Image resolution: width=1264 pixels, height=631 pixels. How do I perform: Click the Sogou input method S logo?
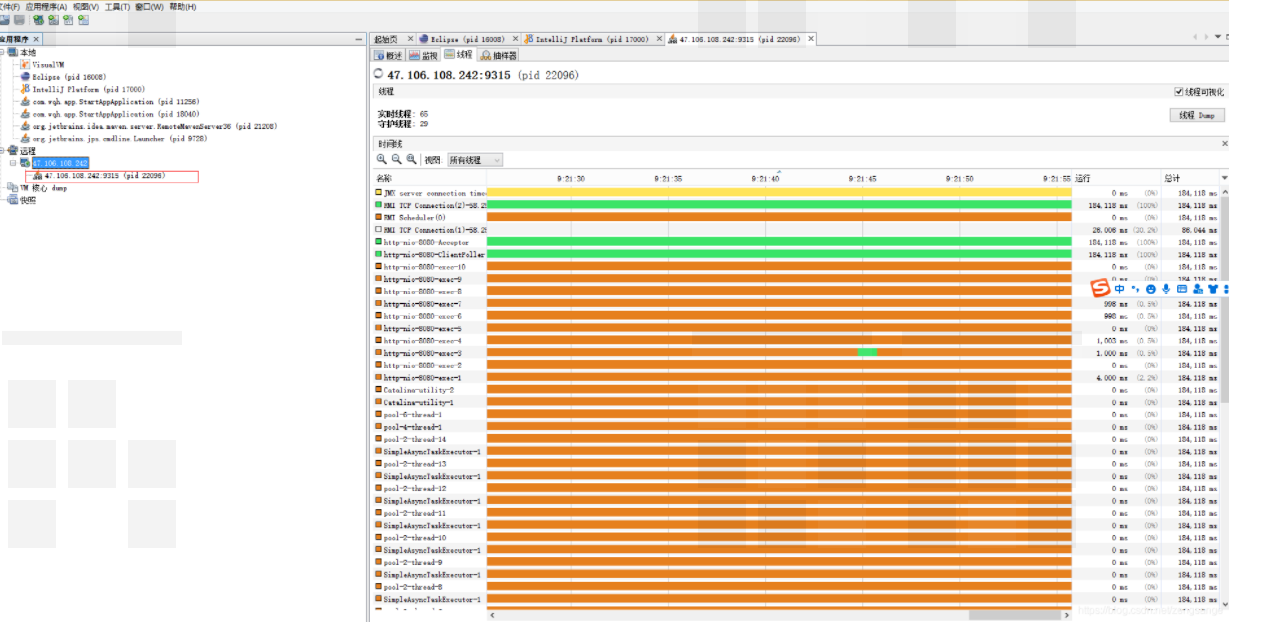coord(1100,289)
